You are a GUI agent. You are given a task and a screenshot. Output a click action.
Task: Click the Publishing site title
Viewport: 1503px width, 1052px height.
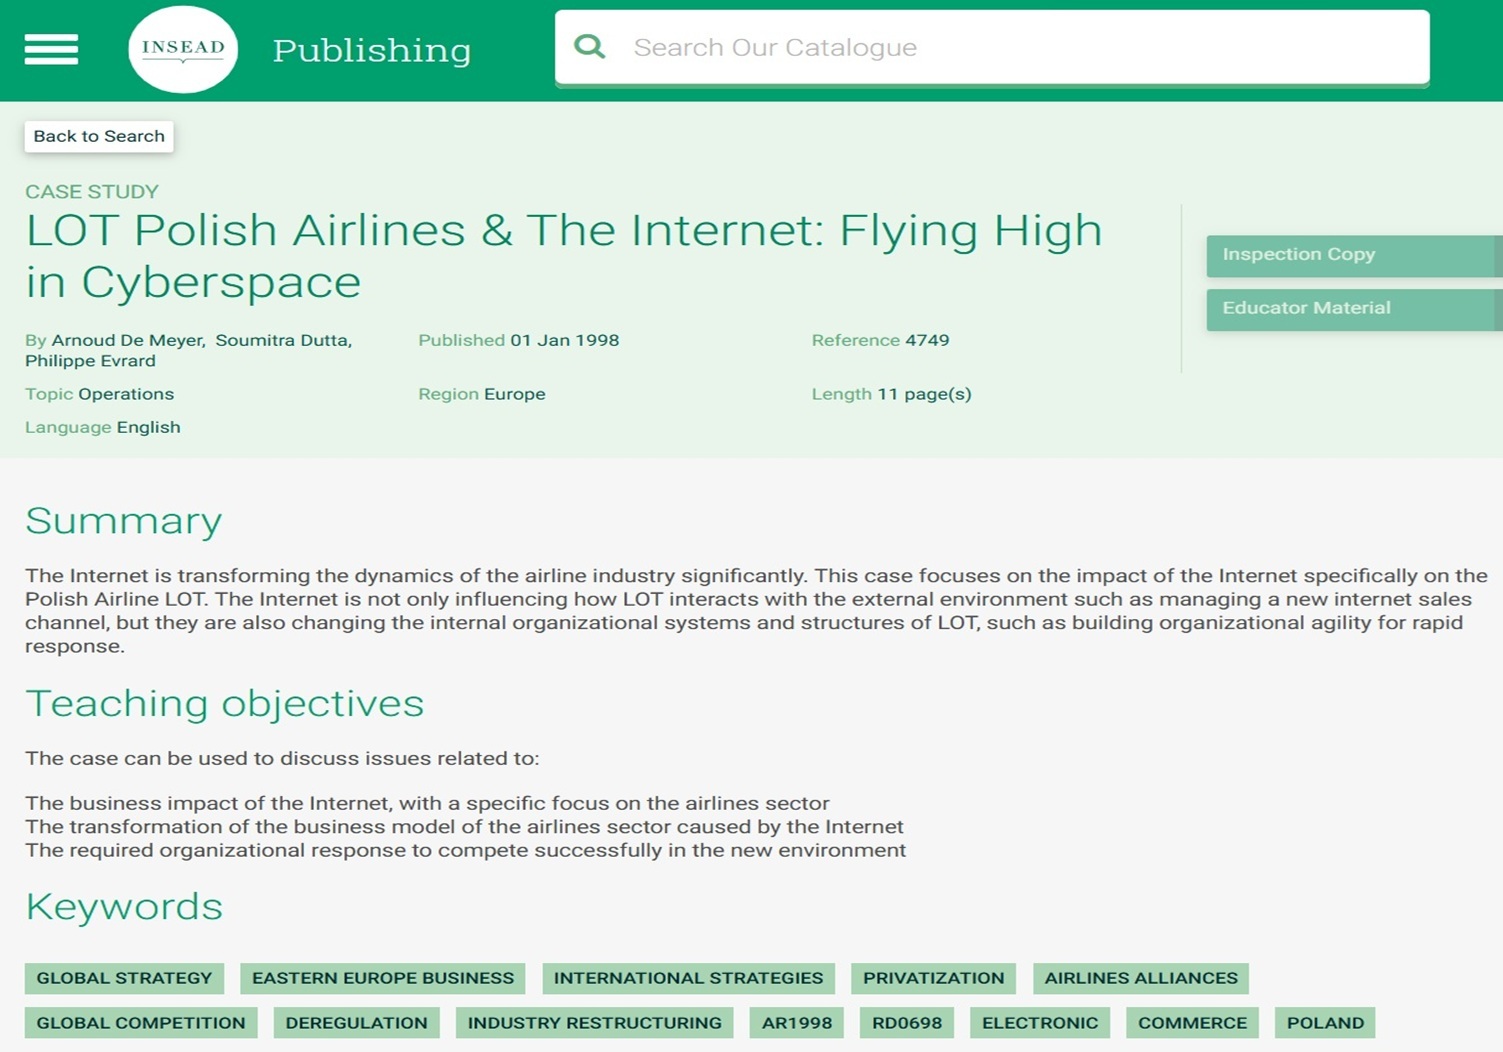(371, 50)
